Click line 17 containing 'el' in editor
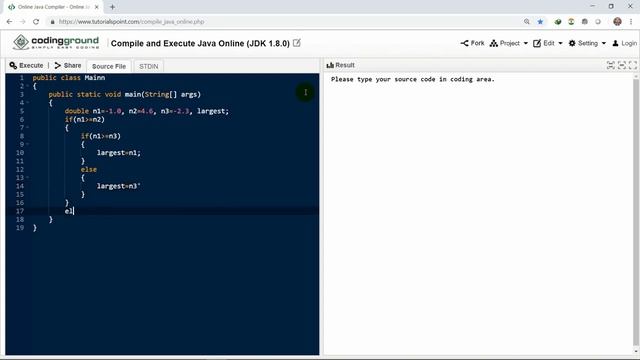This screenshot has height=360, width=640. point(162,211)
